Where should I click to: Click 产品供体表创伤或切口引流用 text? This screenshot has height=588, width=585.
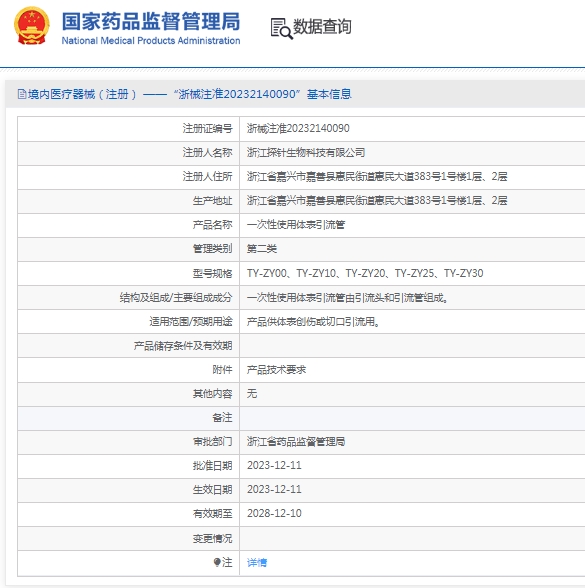coord(313,321)
